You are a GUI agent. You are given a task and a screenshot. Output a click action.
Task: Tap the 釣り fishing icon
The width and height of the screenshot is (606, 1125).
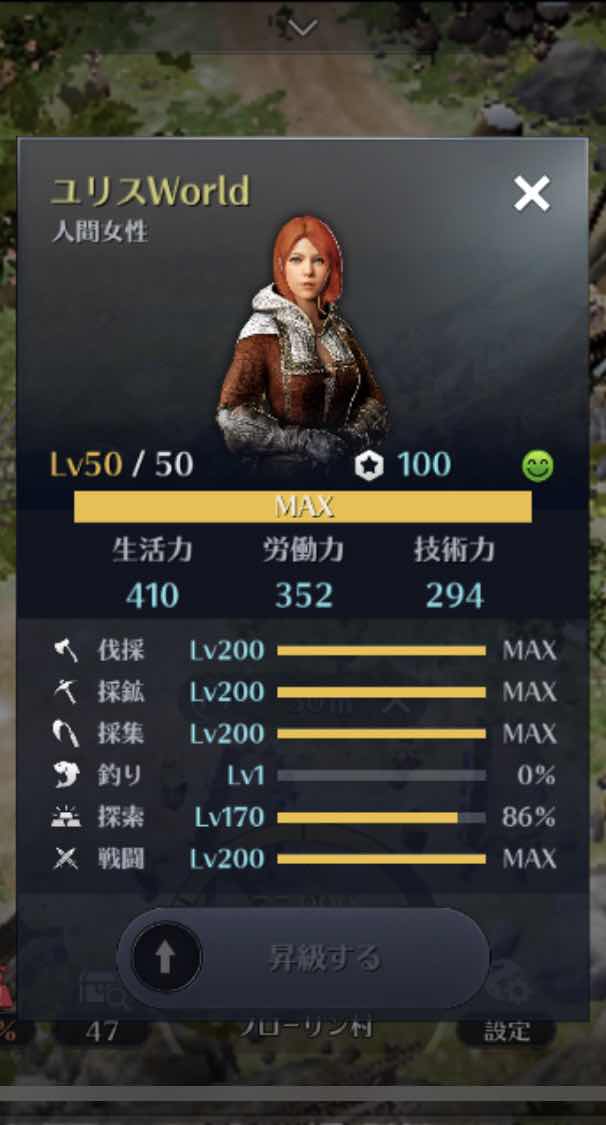(x=66, y=775)
